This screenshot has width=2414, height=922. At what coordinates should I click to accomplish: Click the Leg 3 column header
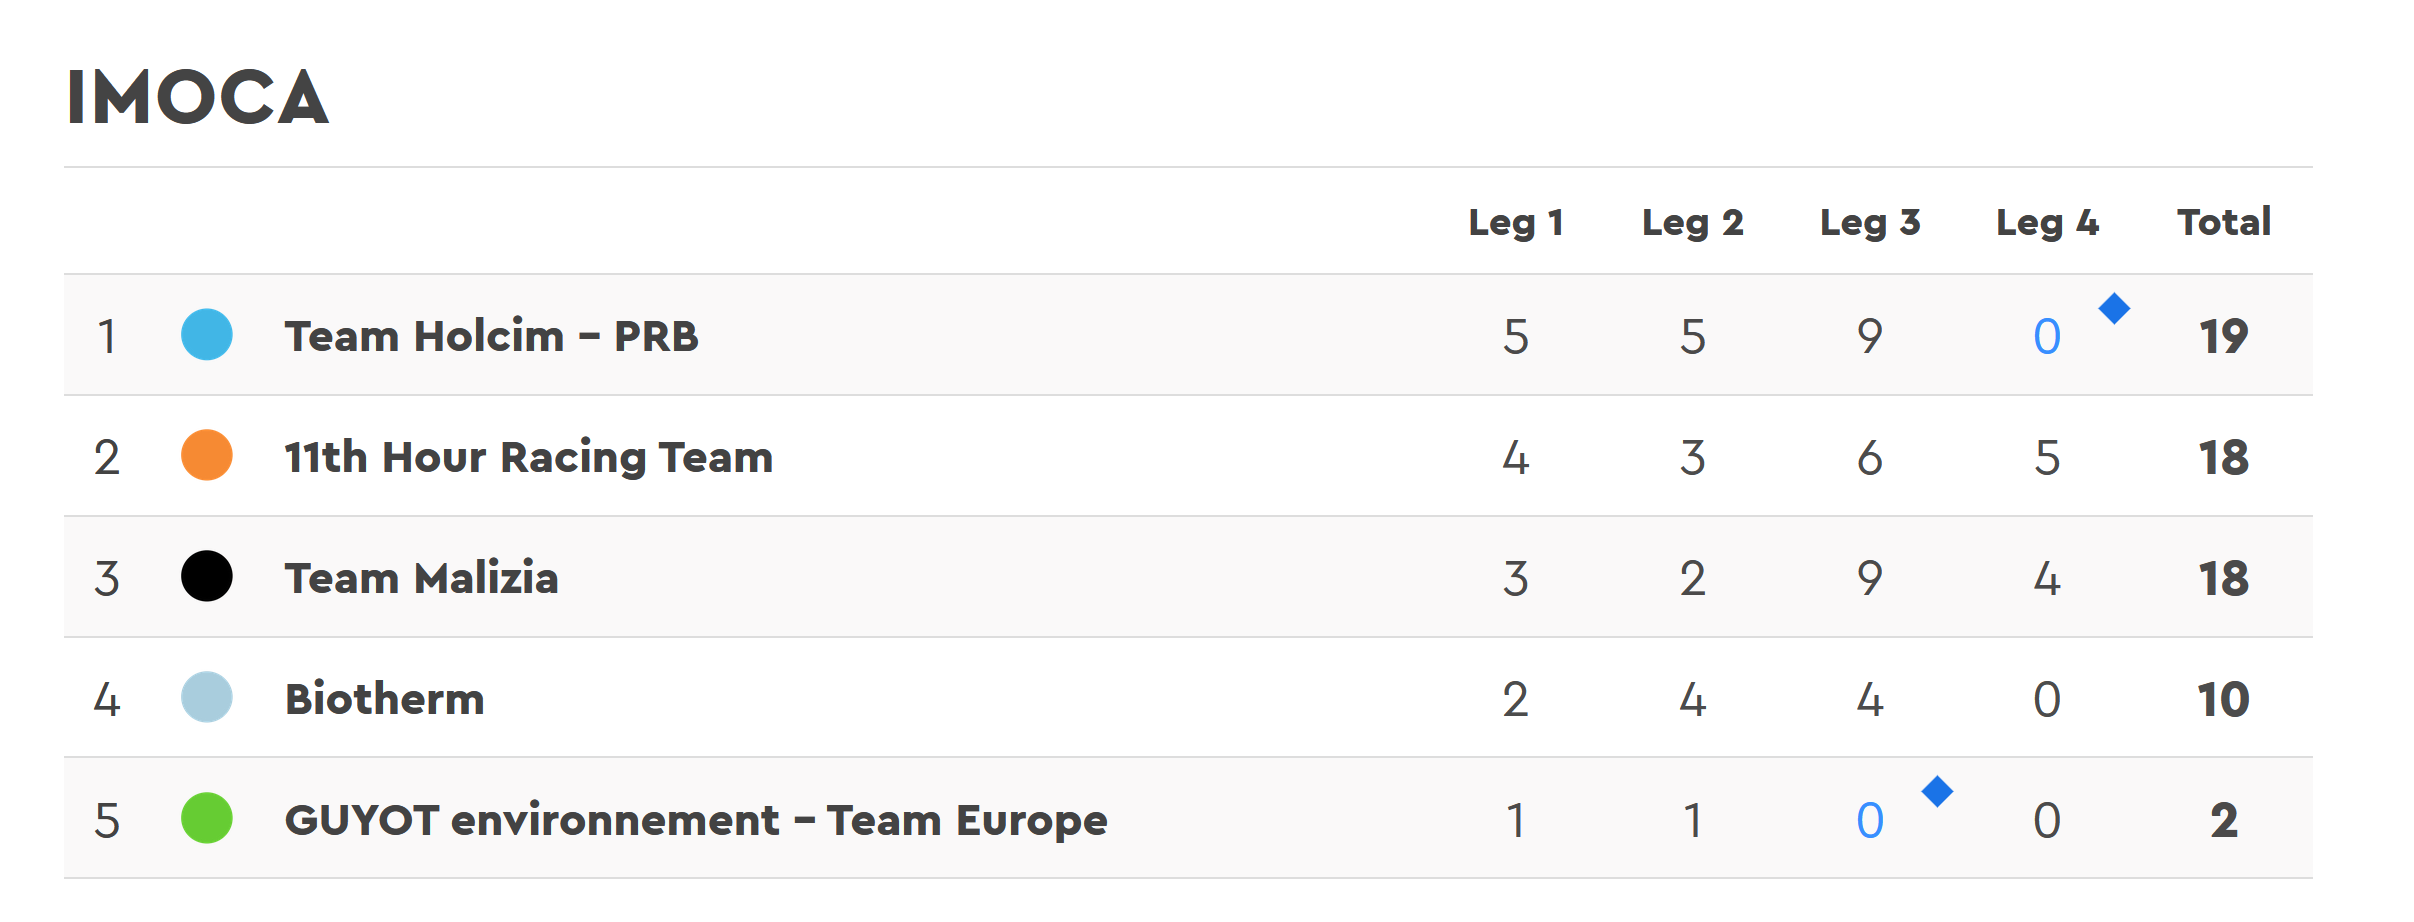[1870, 223]
